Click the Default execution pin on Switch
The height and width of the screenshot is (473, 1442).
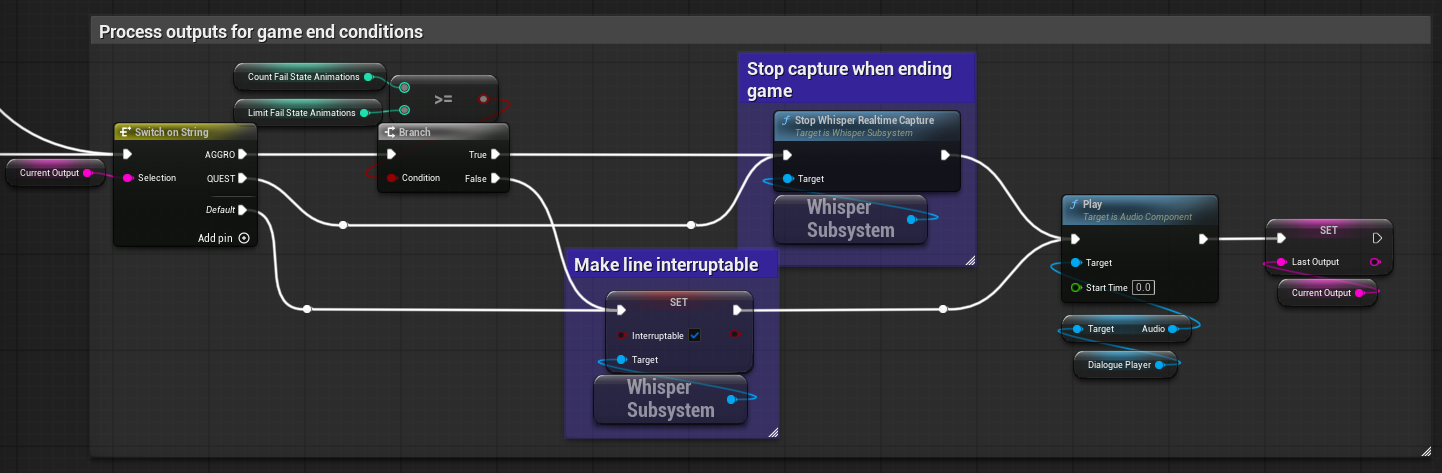pos(243,210)
